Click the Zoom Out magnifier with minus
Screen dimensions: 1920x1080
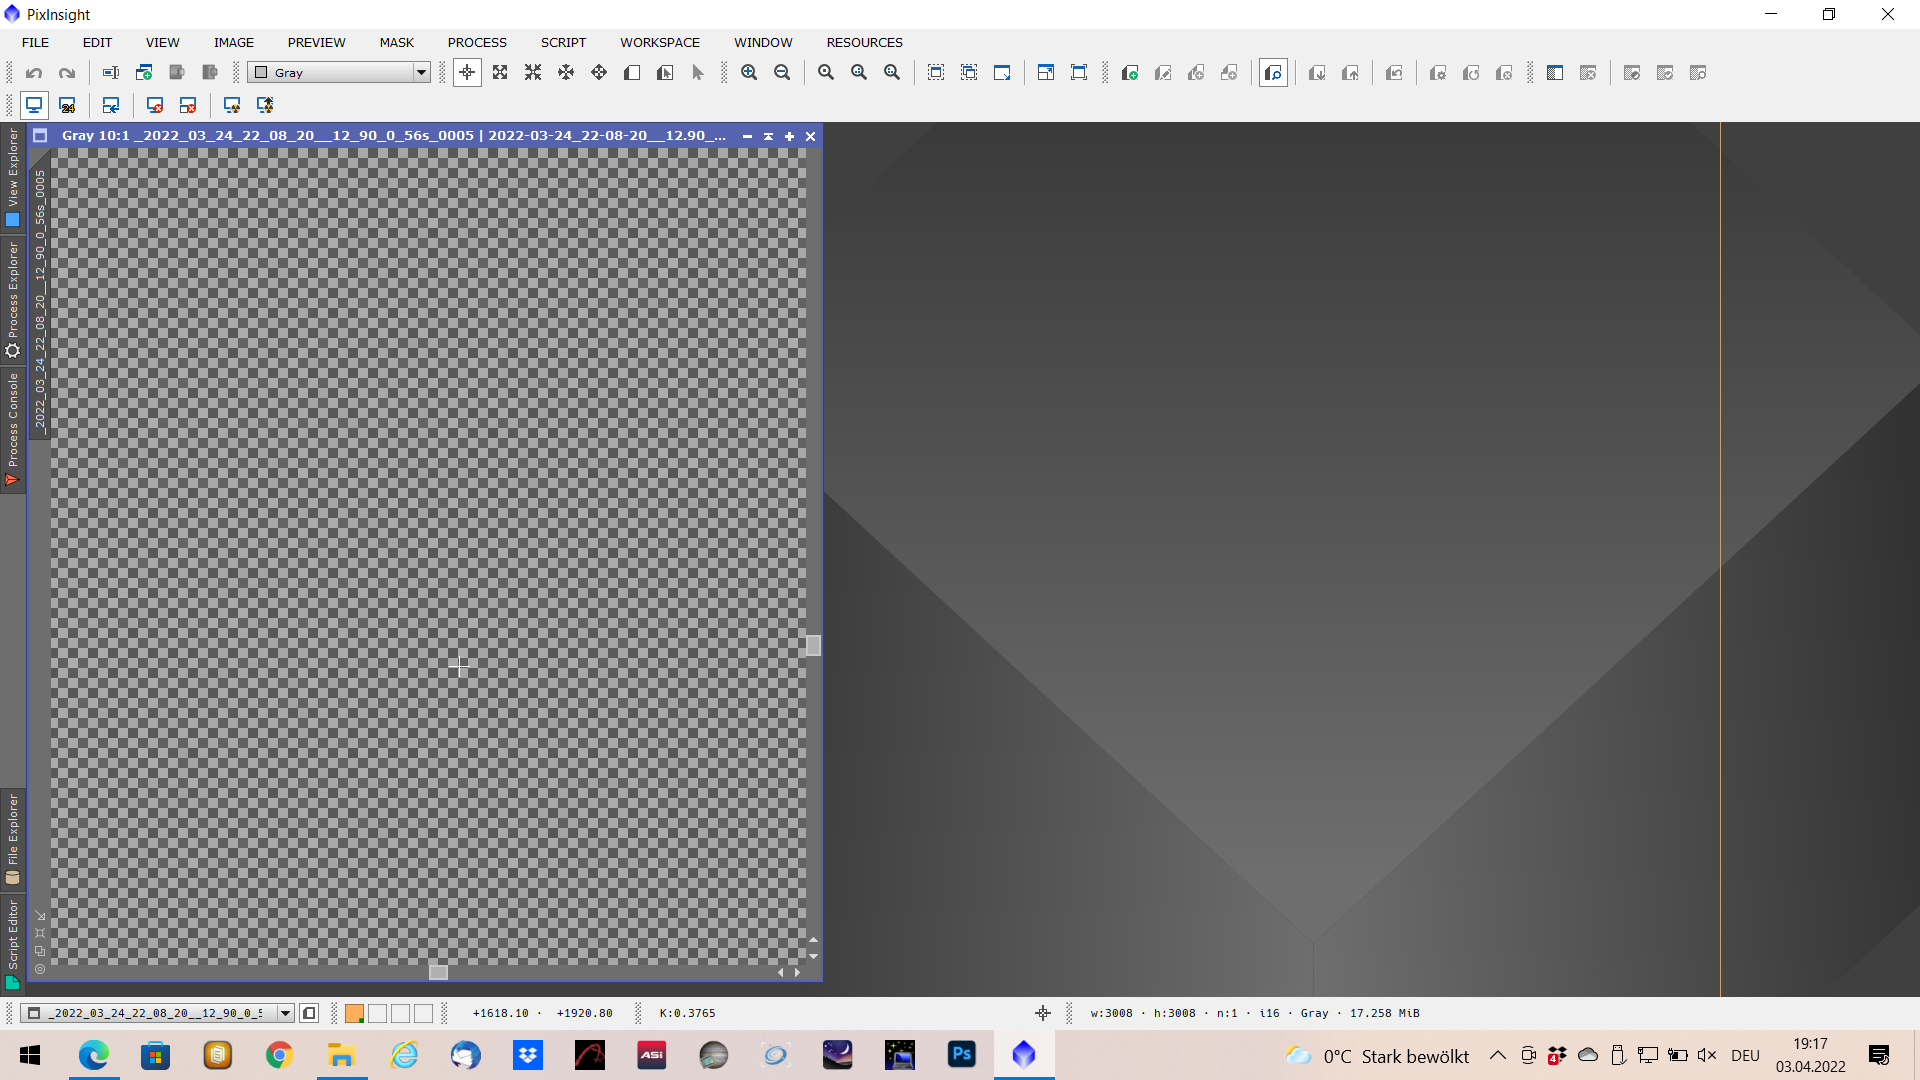782,73
